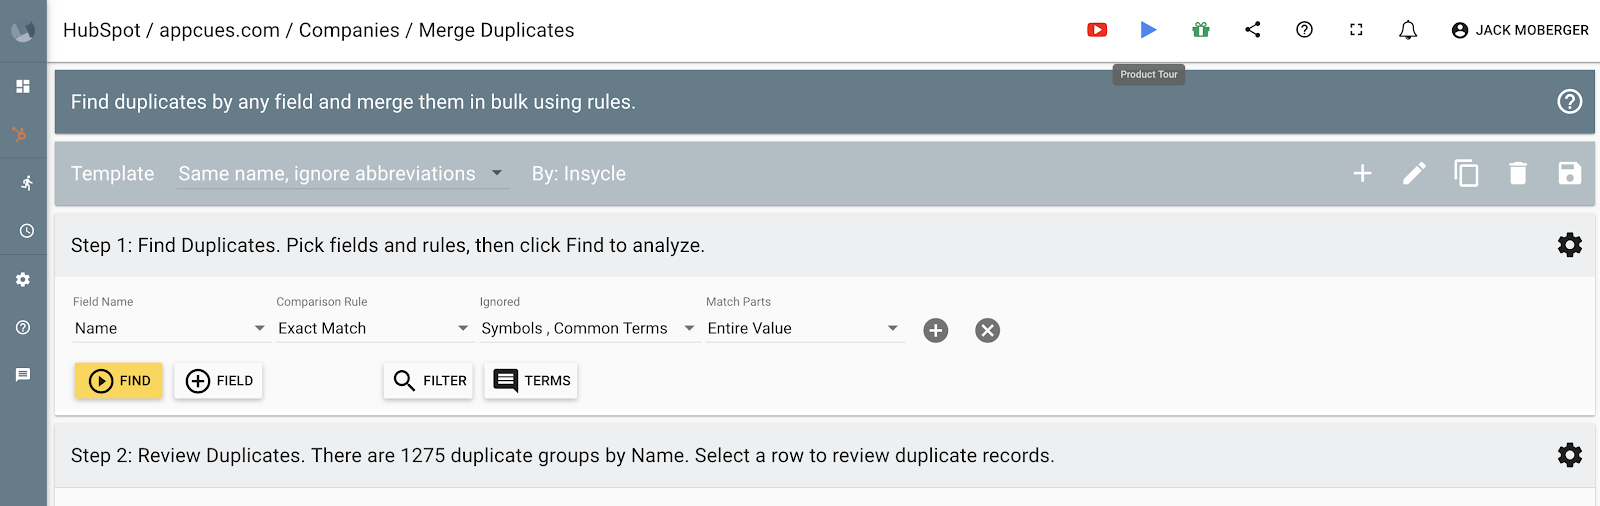Click the breadcrumb title Merge Duplicates
The height and width of the screenshot is (506, 1600).
click(x=496, y=30)
